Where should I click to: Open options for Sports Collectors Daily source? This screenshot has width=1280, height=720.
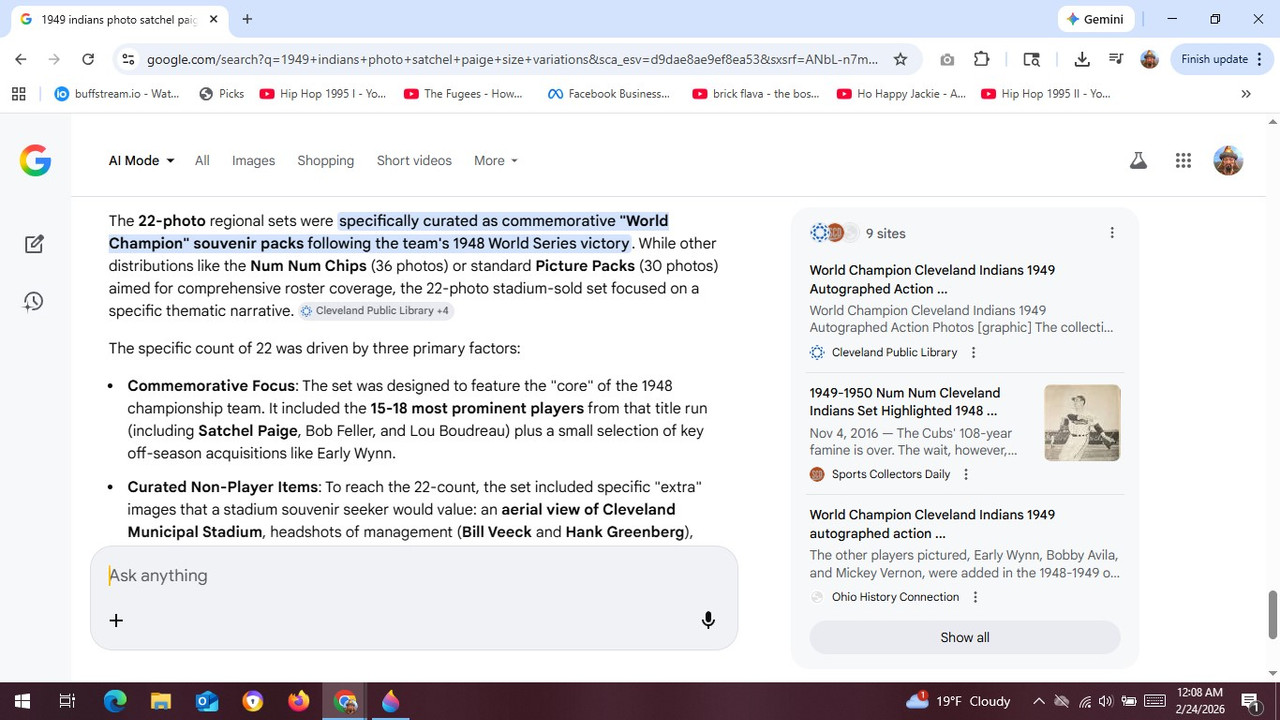[966, 474]
